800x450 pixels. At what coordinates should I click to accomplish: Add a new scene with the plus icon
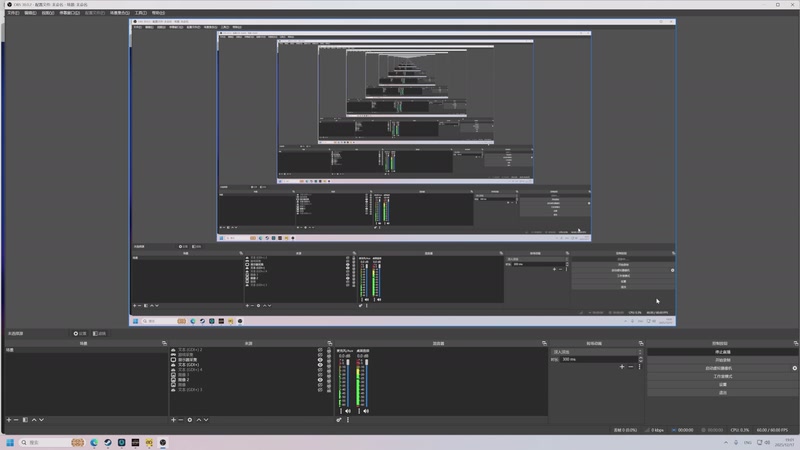9,420
